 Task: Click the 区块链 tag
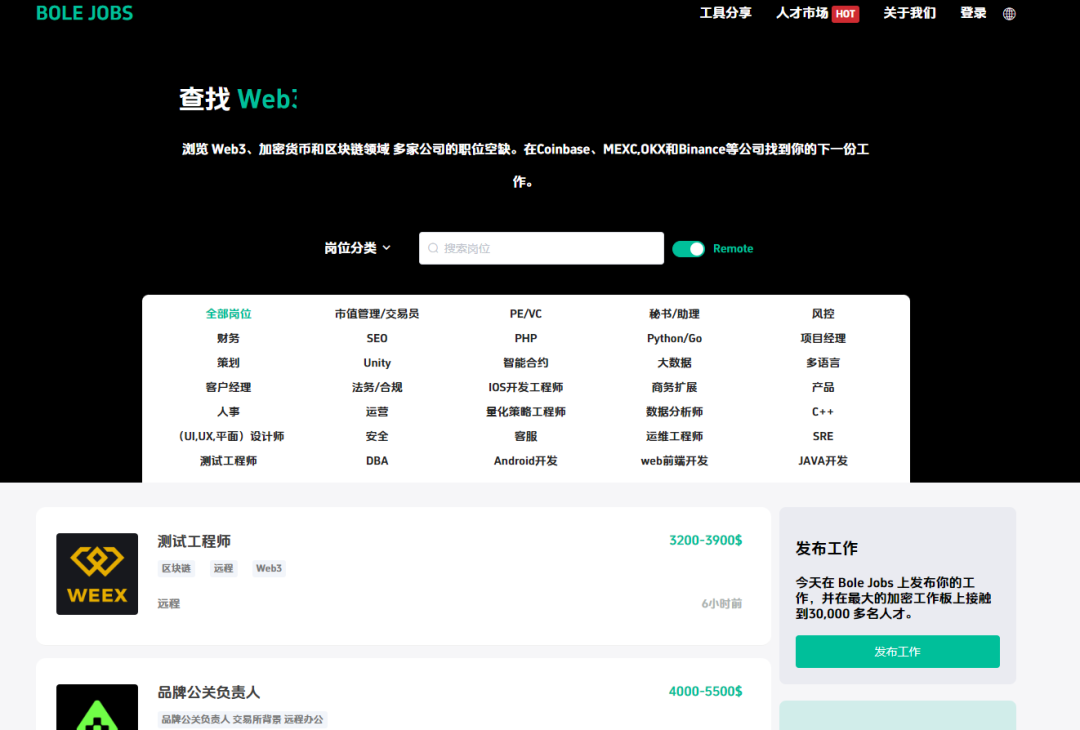click(176, 568)
